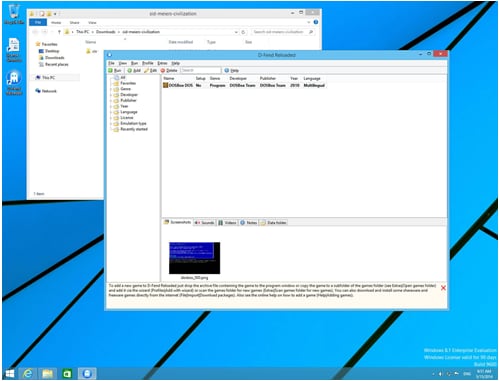Open Internet Explorer from taskbar
Image resolution: width=499 pixels, height=381 pixels.
[27, 374]
